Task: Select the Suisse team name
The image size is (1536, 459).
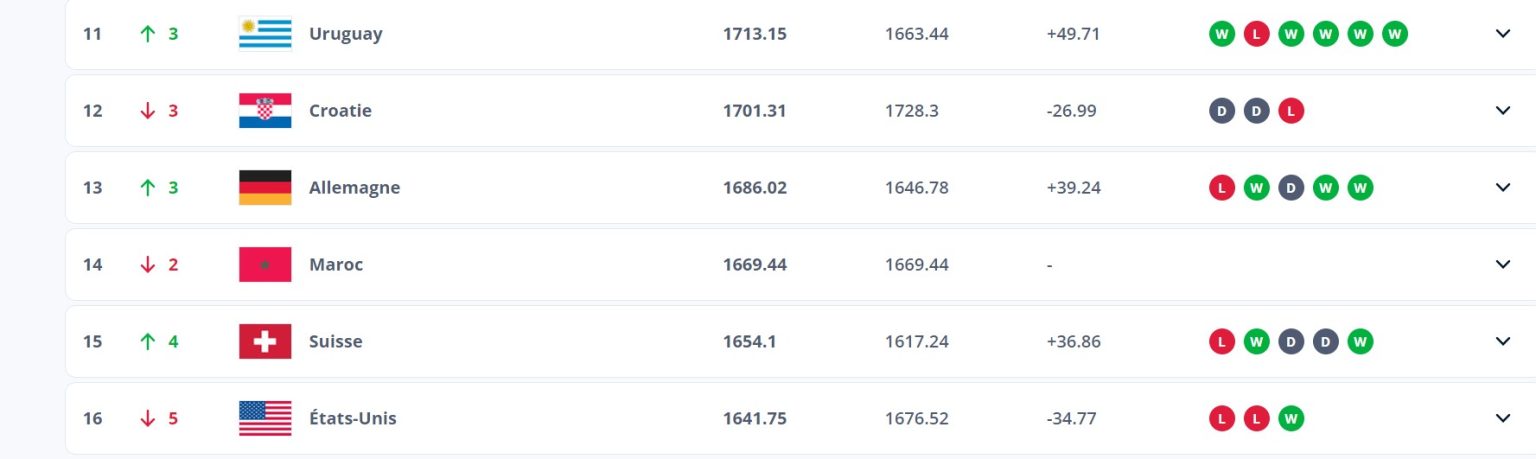Action: 336,342
